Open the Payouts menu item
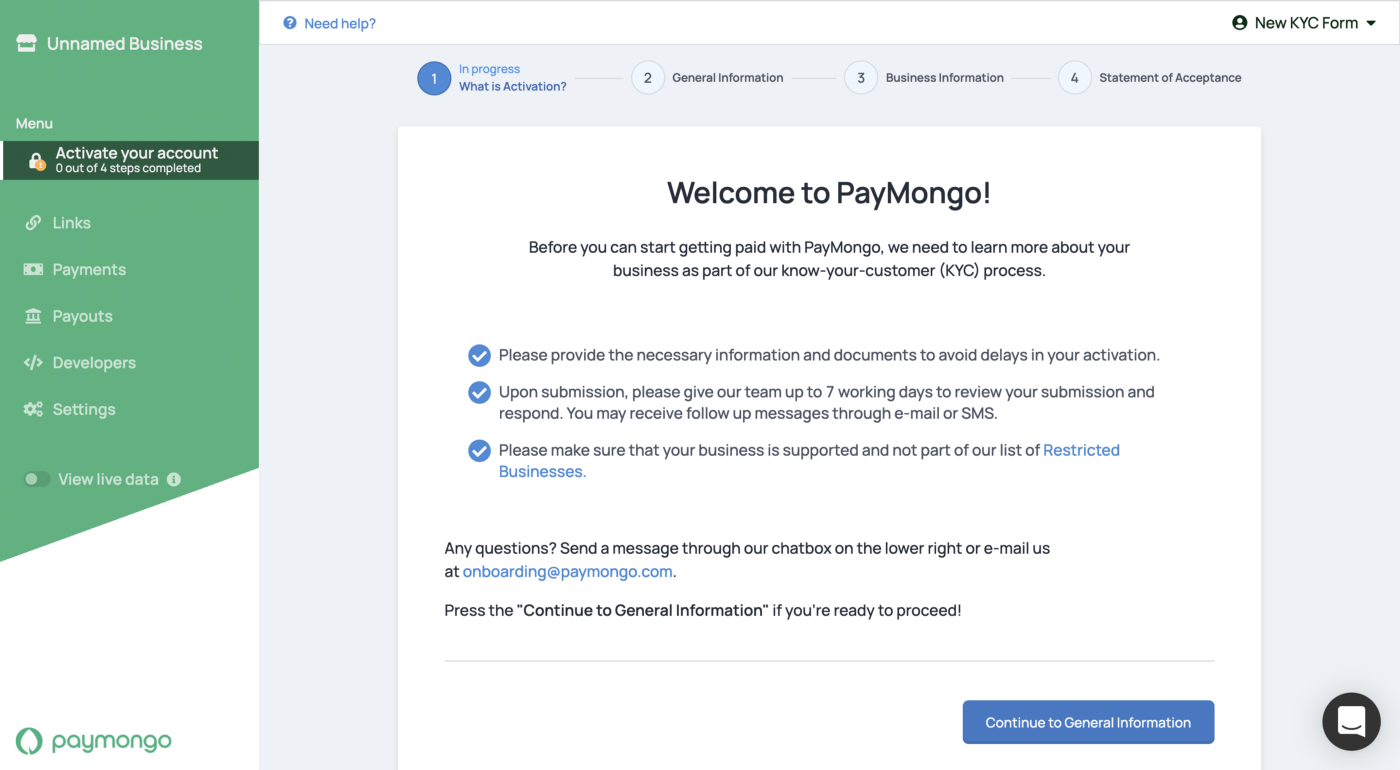 pyautogui.click(x=82, y=316)
